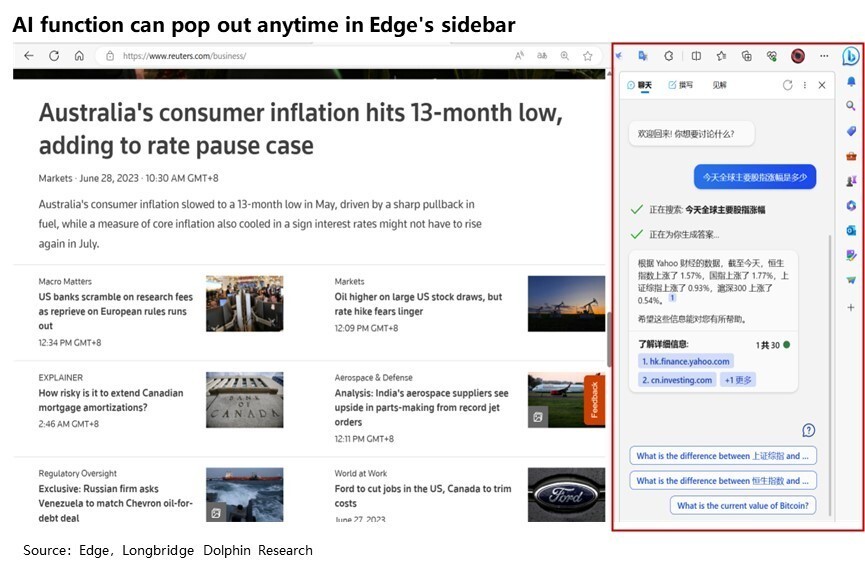Screen dimensions: 865x561
Task: Switch to the 见解 insights tab
Action: click(x=720, y=86)
